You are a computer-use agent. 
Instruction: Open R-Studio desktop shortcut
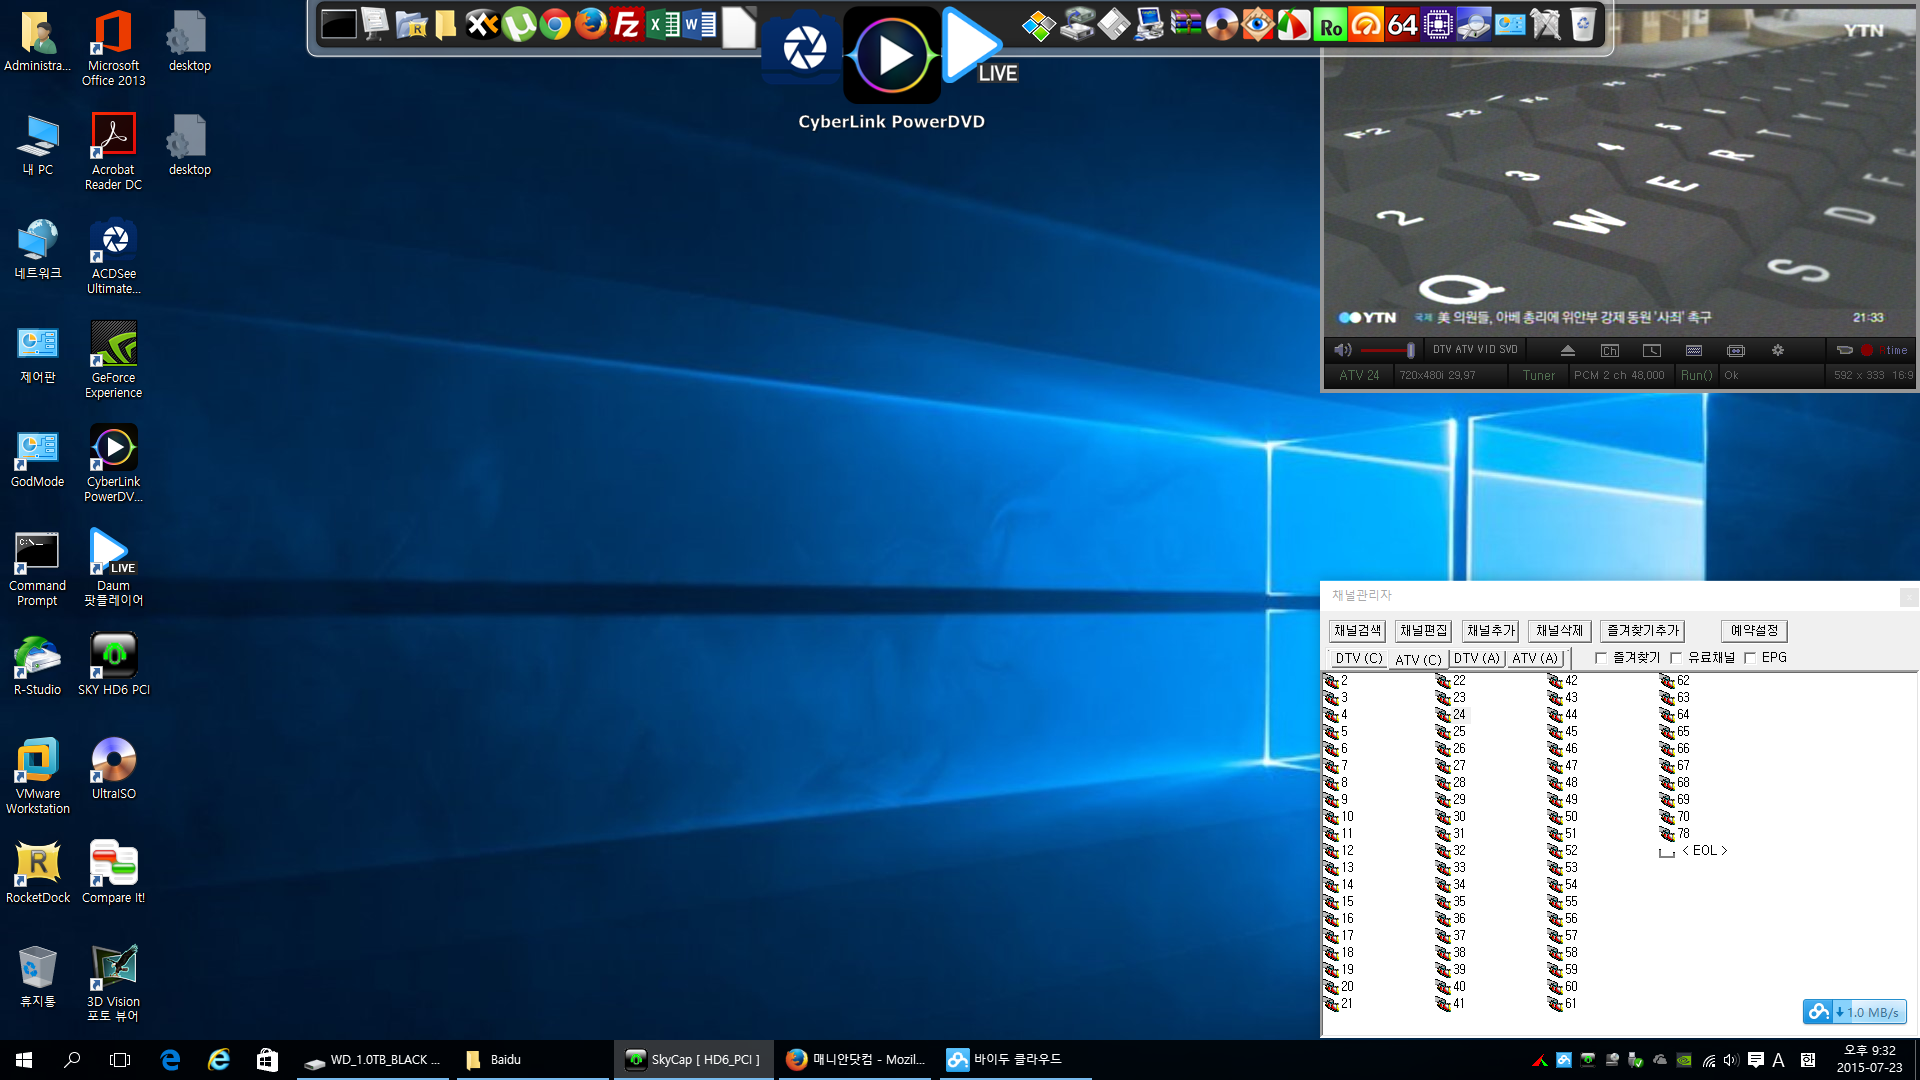pos(38,664)
